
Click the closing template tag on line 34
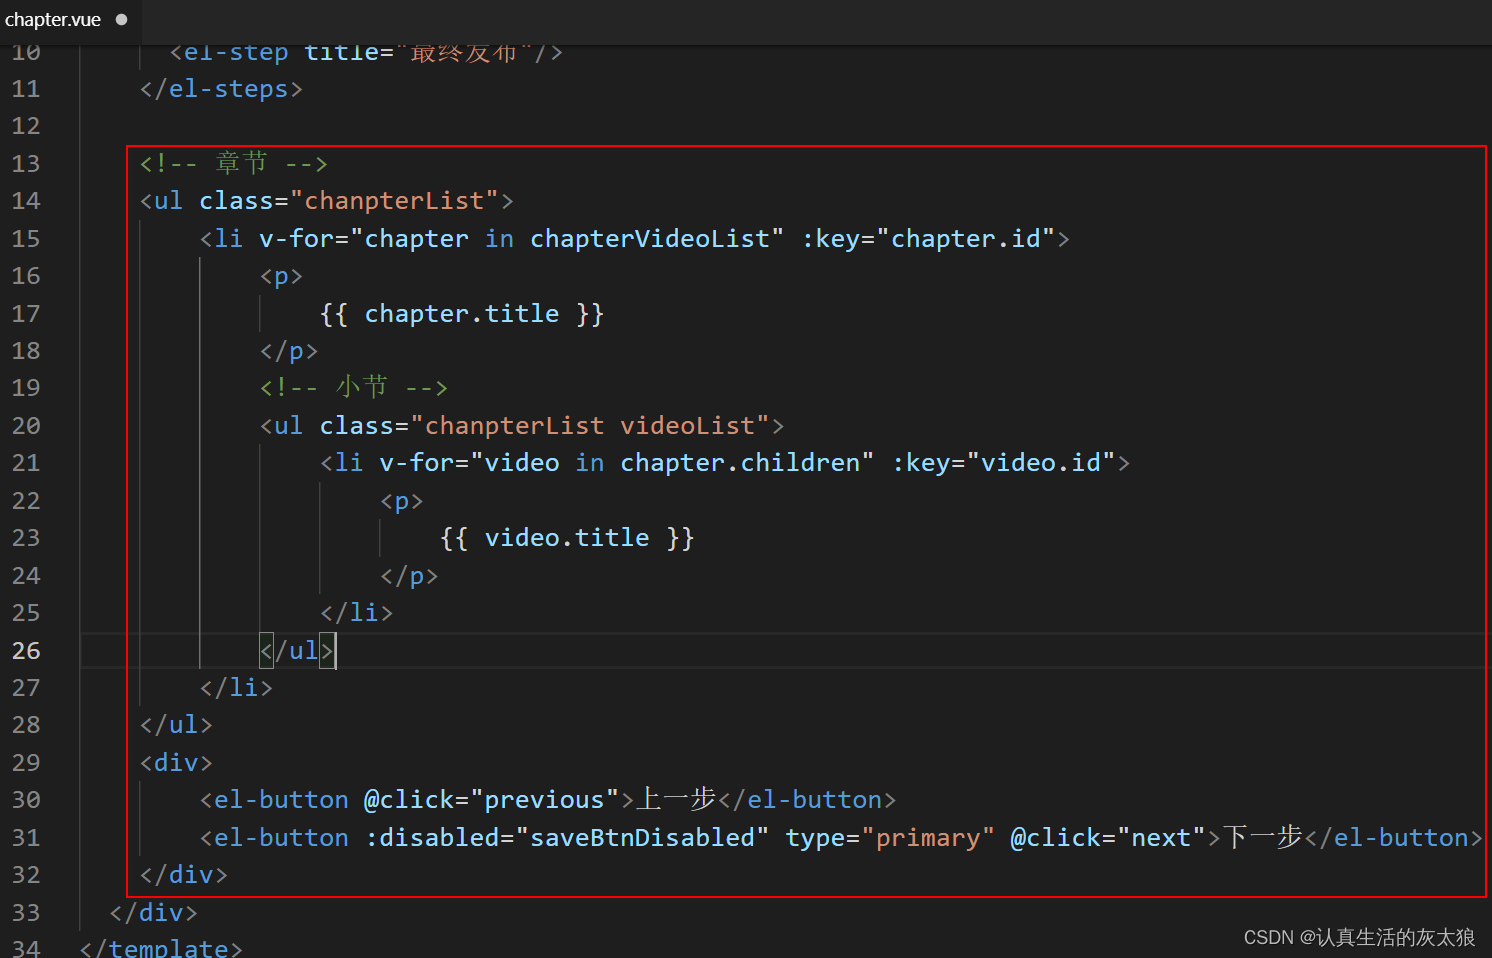coord(161,947)
